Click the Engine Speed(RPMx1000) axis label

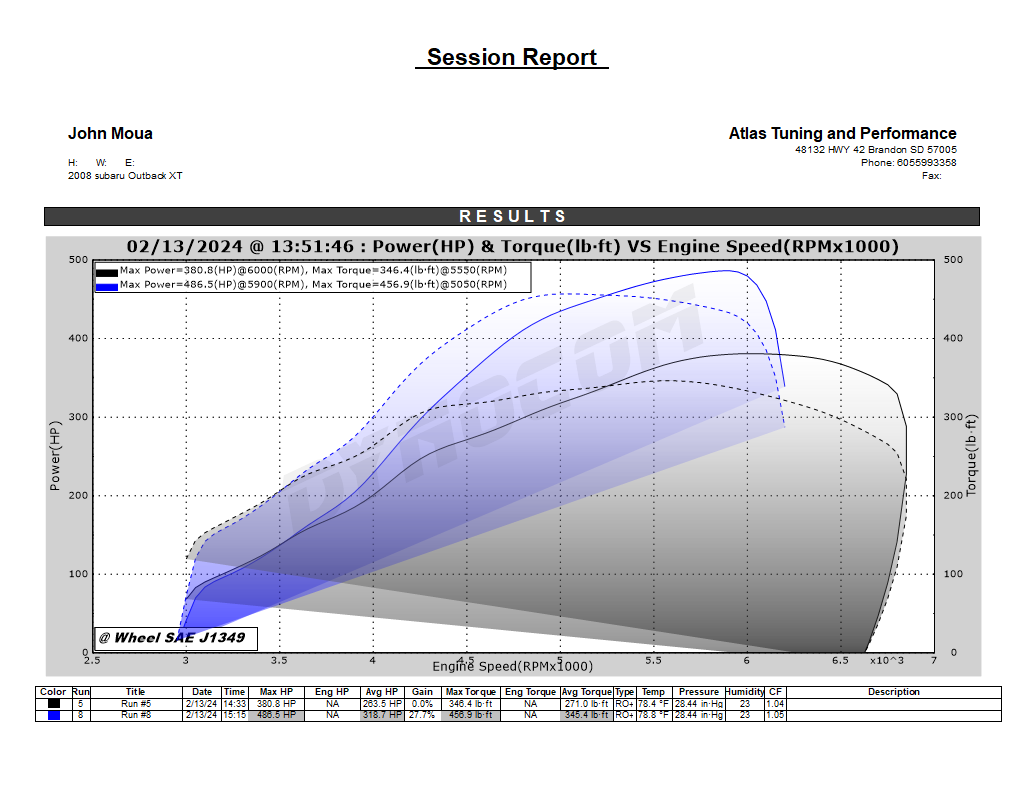pos(512,666)
